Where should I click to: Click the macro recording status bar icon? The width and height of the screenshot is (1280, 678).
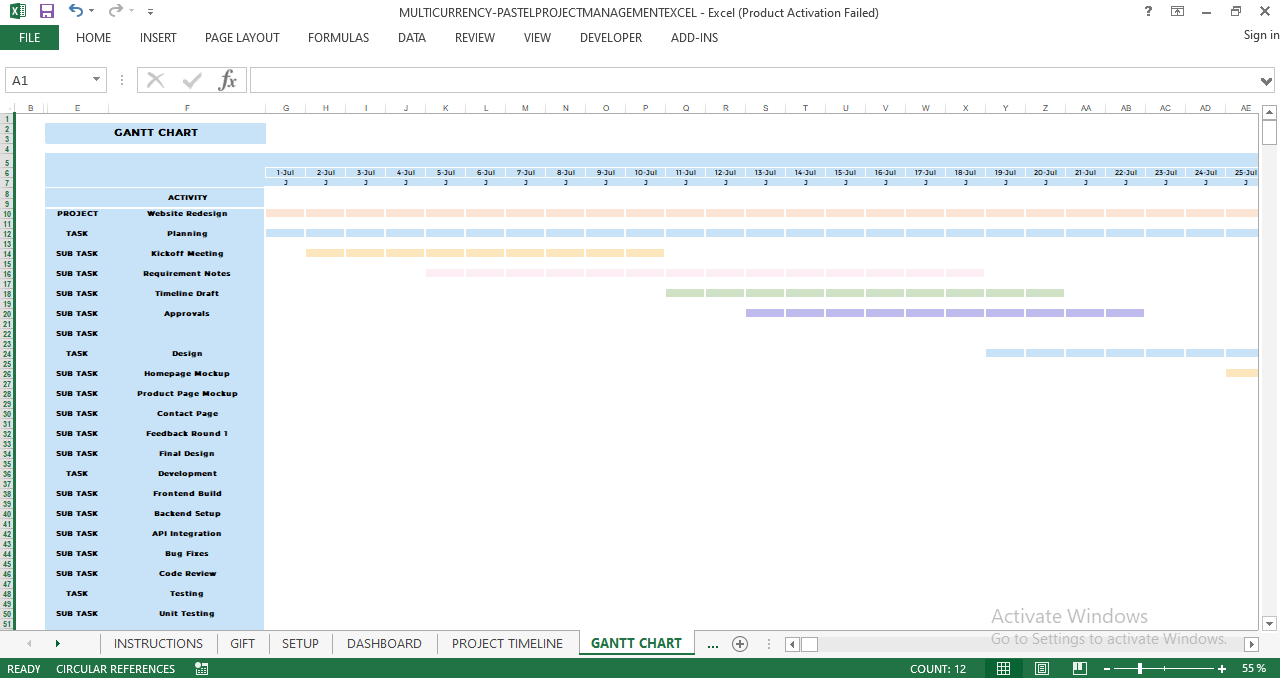point(202,669)
